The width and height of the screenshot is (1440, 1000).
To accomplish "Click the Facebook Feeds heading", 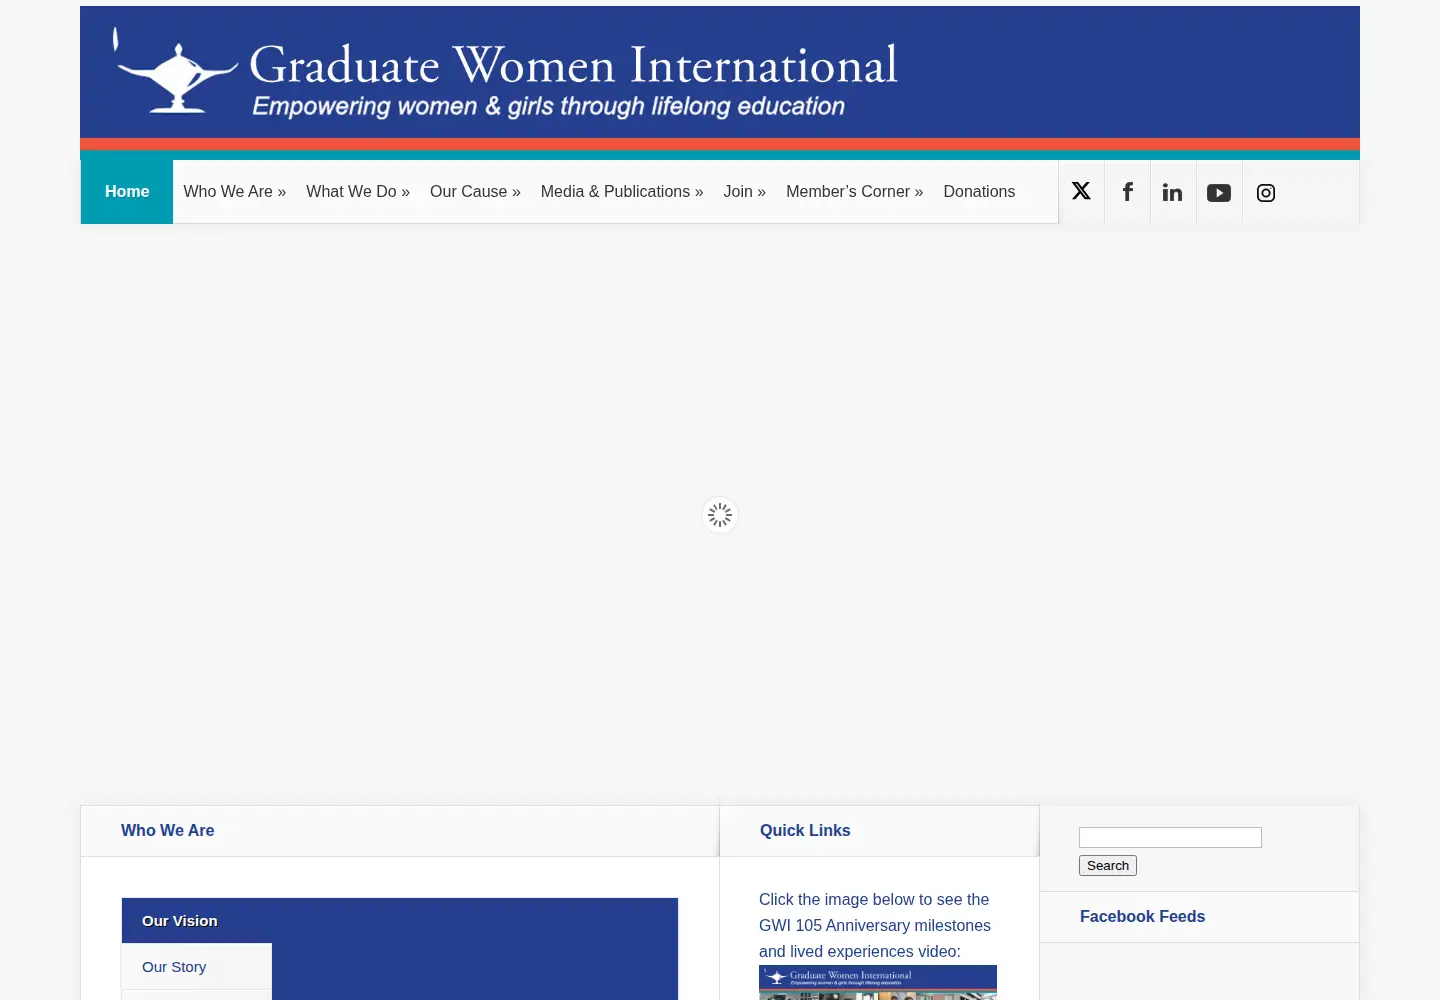I will click(x=1142, y=917).
